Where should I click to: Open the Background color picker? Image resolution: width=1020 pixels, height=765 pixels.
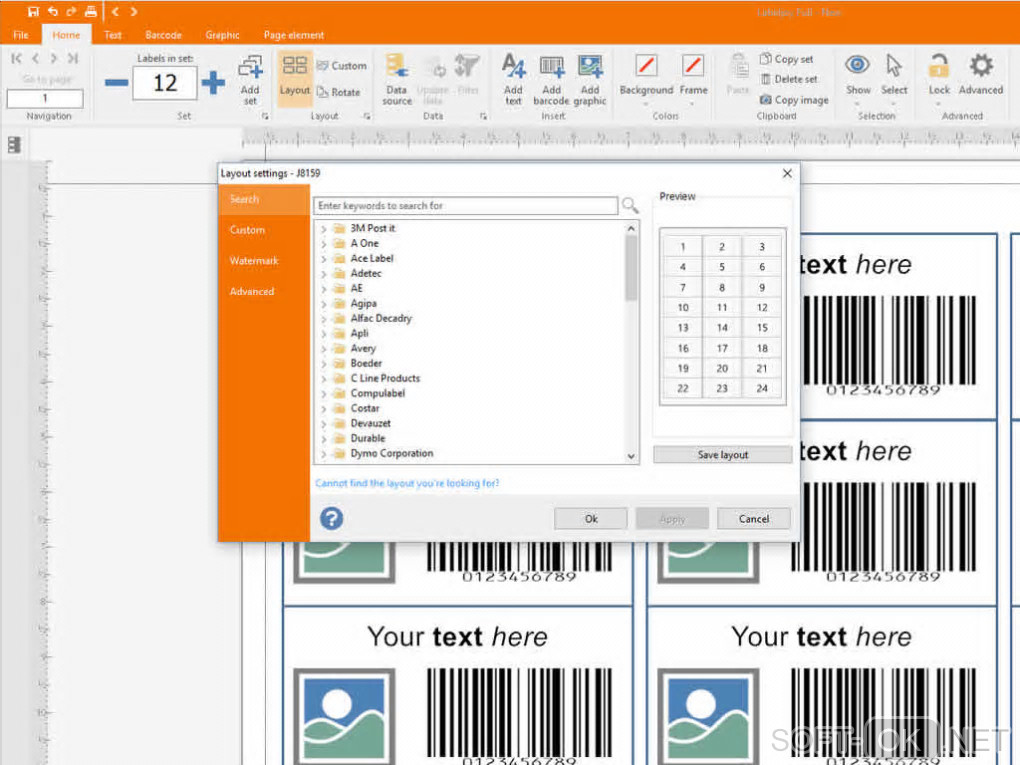[646, 67]
